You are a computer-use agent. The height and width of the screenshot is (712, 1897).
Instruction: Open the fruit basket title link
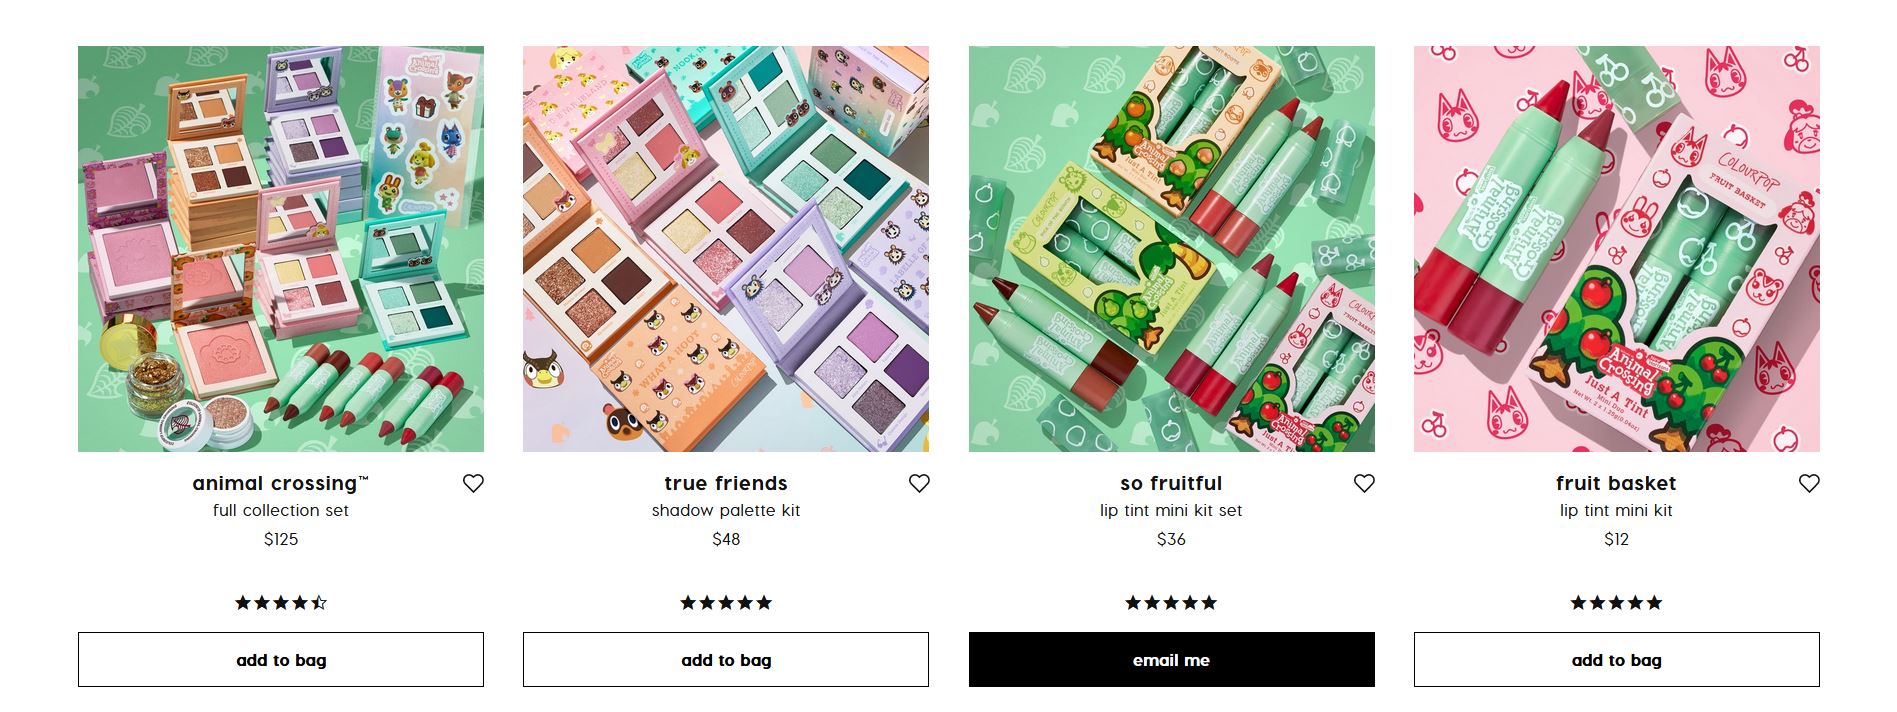pos(1616,484)
